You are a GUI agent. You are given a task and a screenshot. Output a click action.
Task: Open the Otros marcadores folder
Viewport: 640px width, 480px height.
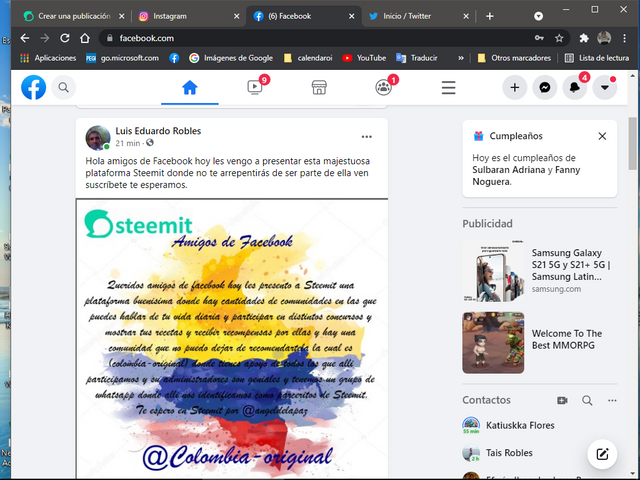click(x=514, y=58)
